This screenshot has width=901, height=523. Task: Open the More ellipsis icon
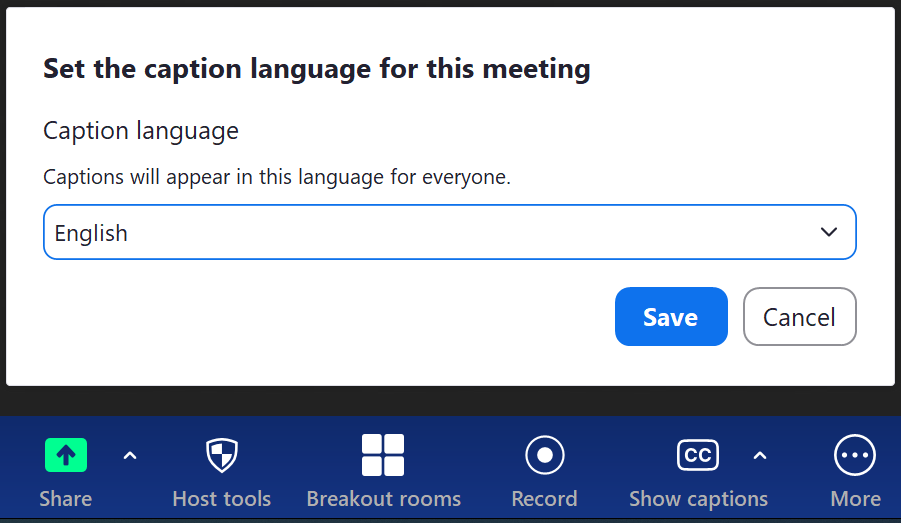[855, 456]
